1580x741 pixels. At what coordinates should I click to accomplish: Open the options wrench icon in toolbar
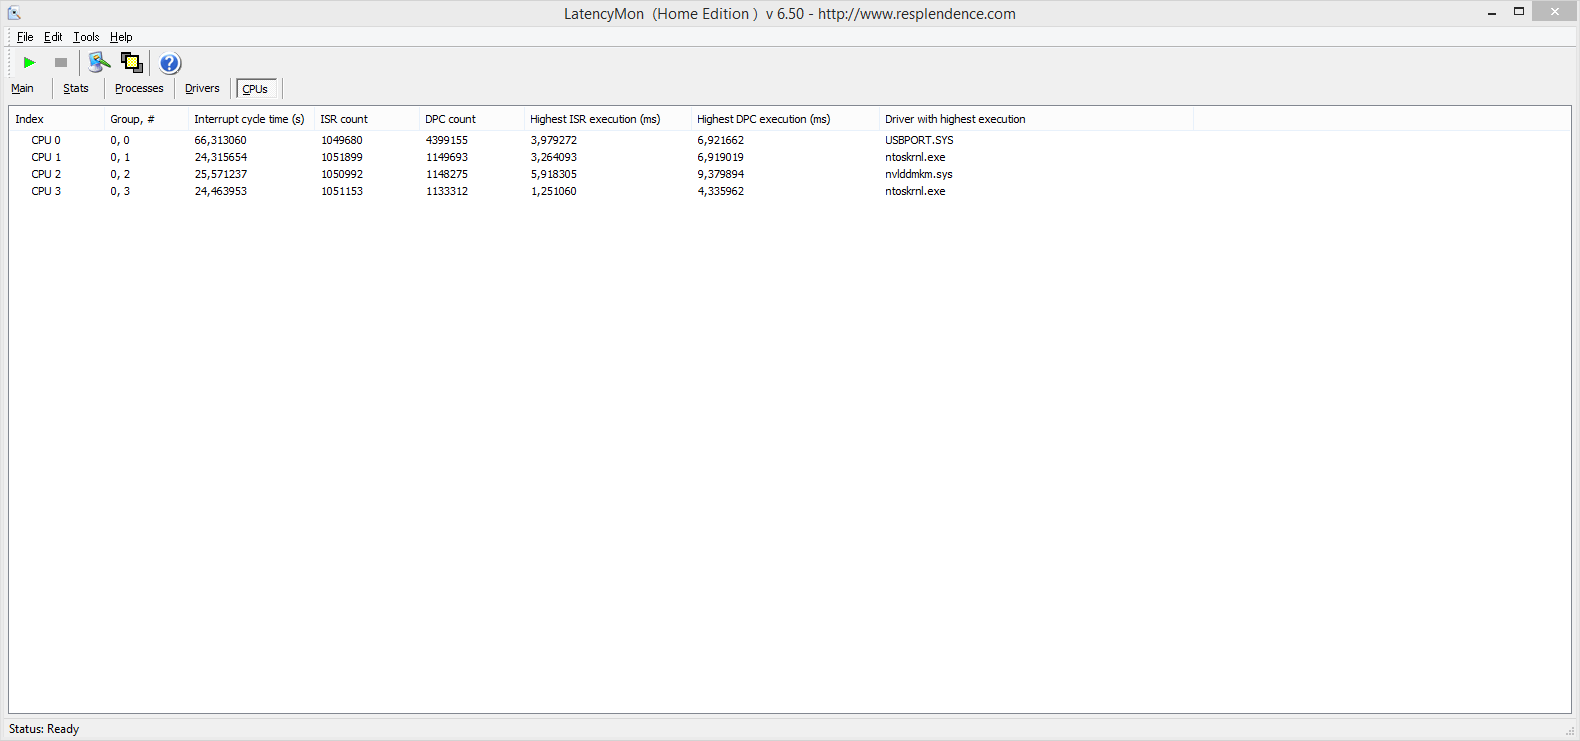[99, 62]
